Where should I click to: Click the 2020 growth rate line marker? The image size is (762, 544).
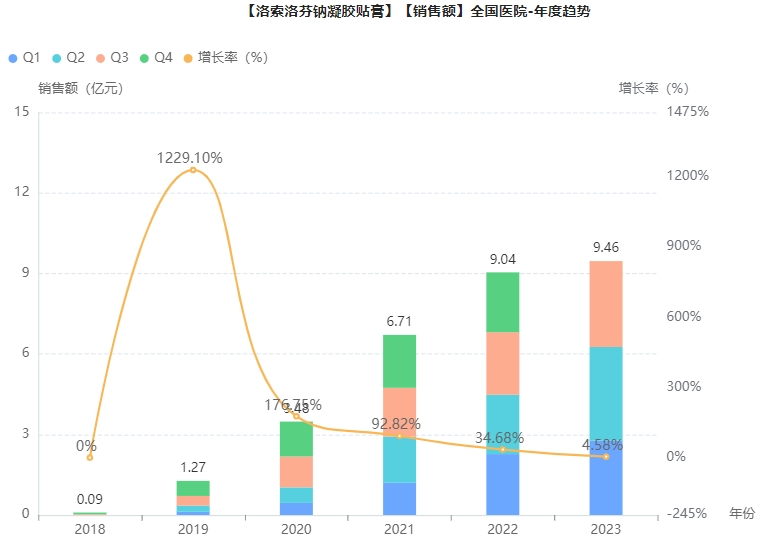[296, 416]
